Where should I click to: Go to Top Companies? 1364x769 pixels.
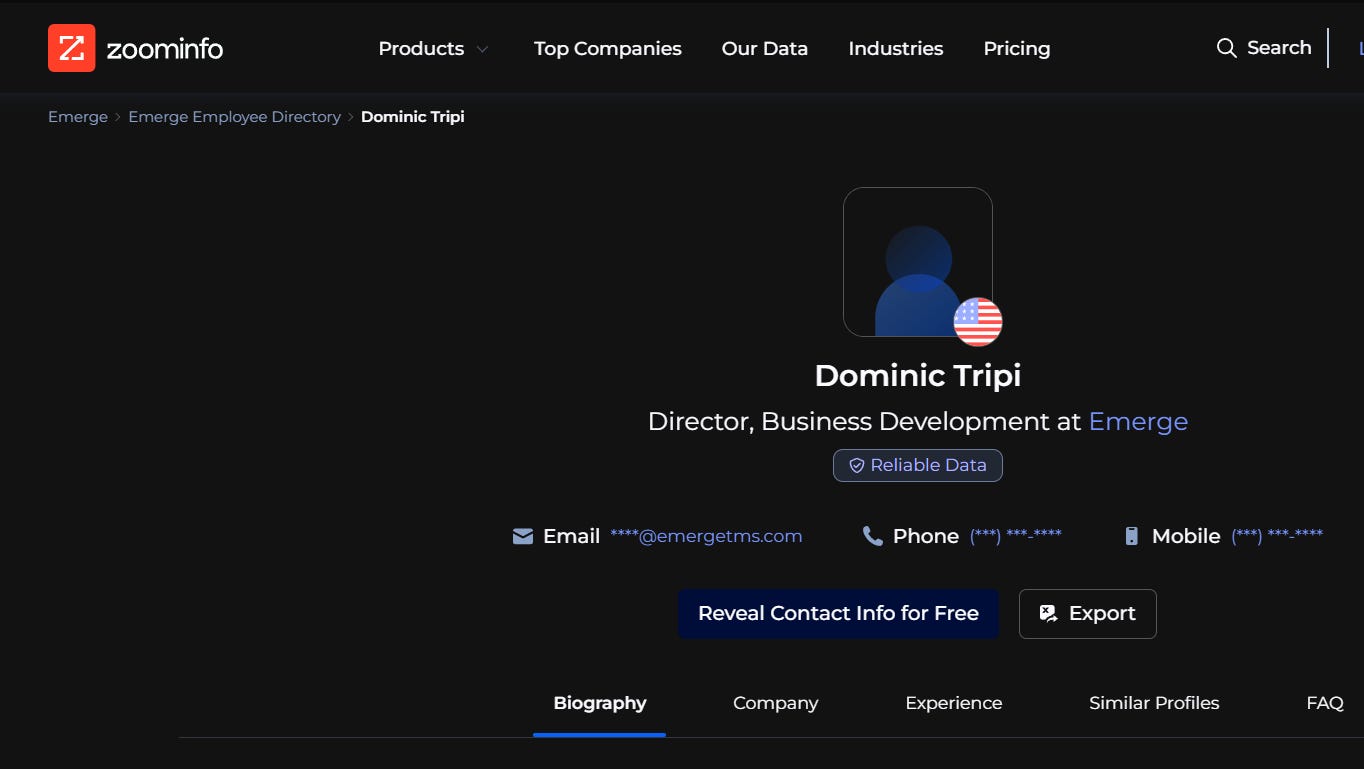click(608, 48)
